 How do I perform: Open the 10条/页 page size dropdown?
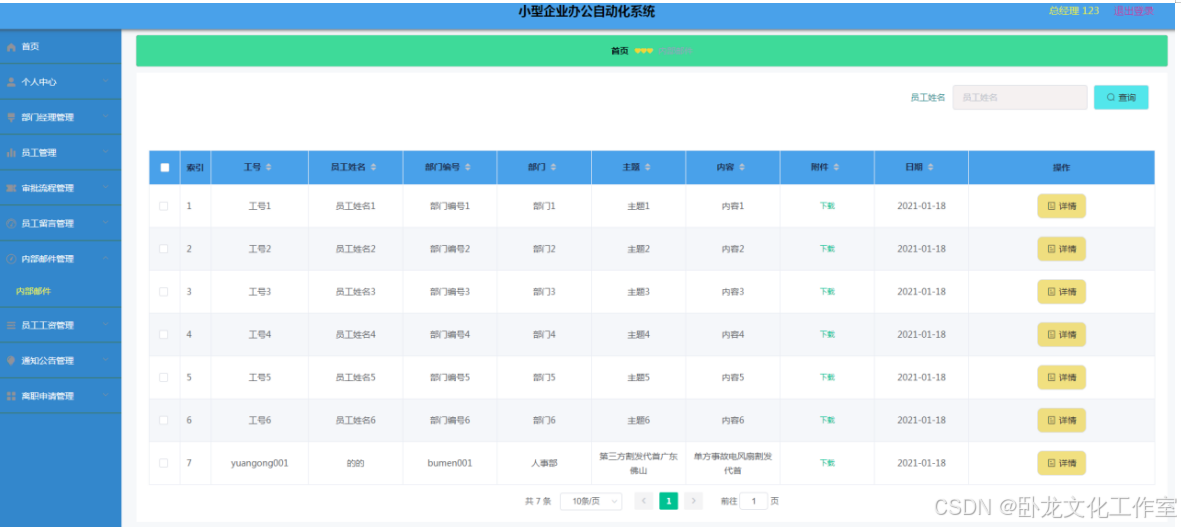pos(591,501)
